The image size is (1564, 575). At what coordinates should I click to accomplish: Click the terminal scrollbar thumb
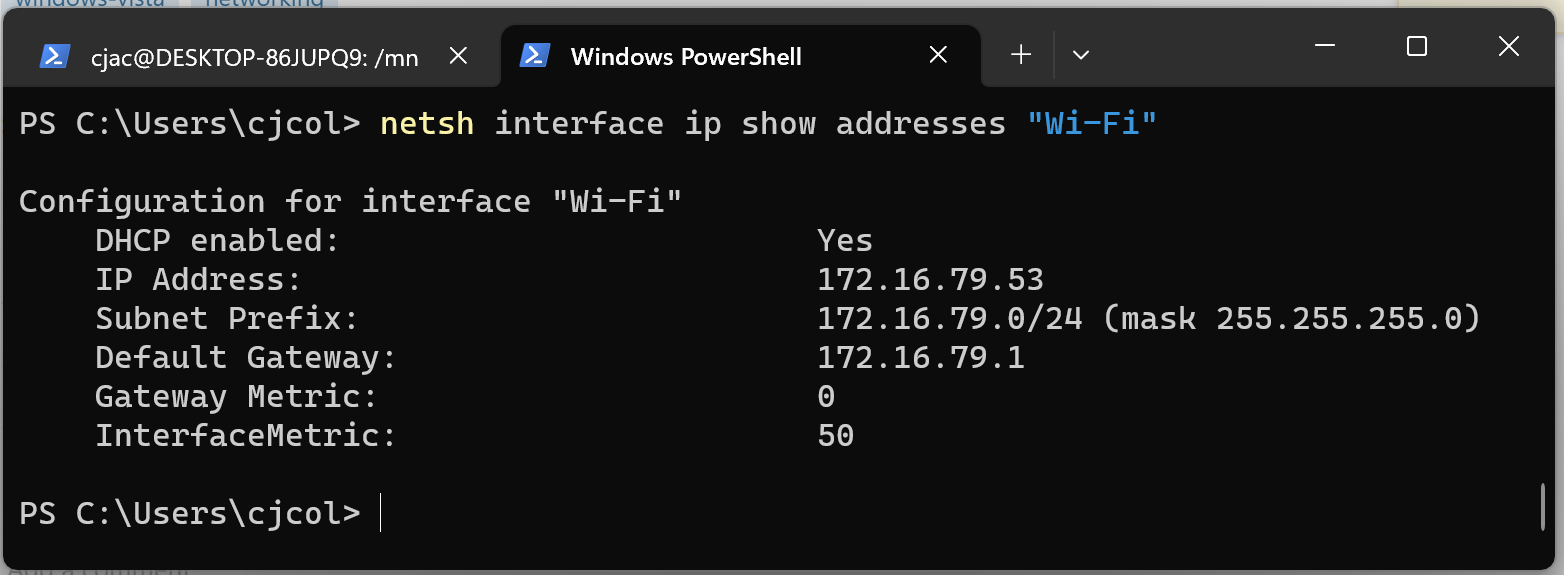(x=1544, y=505)
